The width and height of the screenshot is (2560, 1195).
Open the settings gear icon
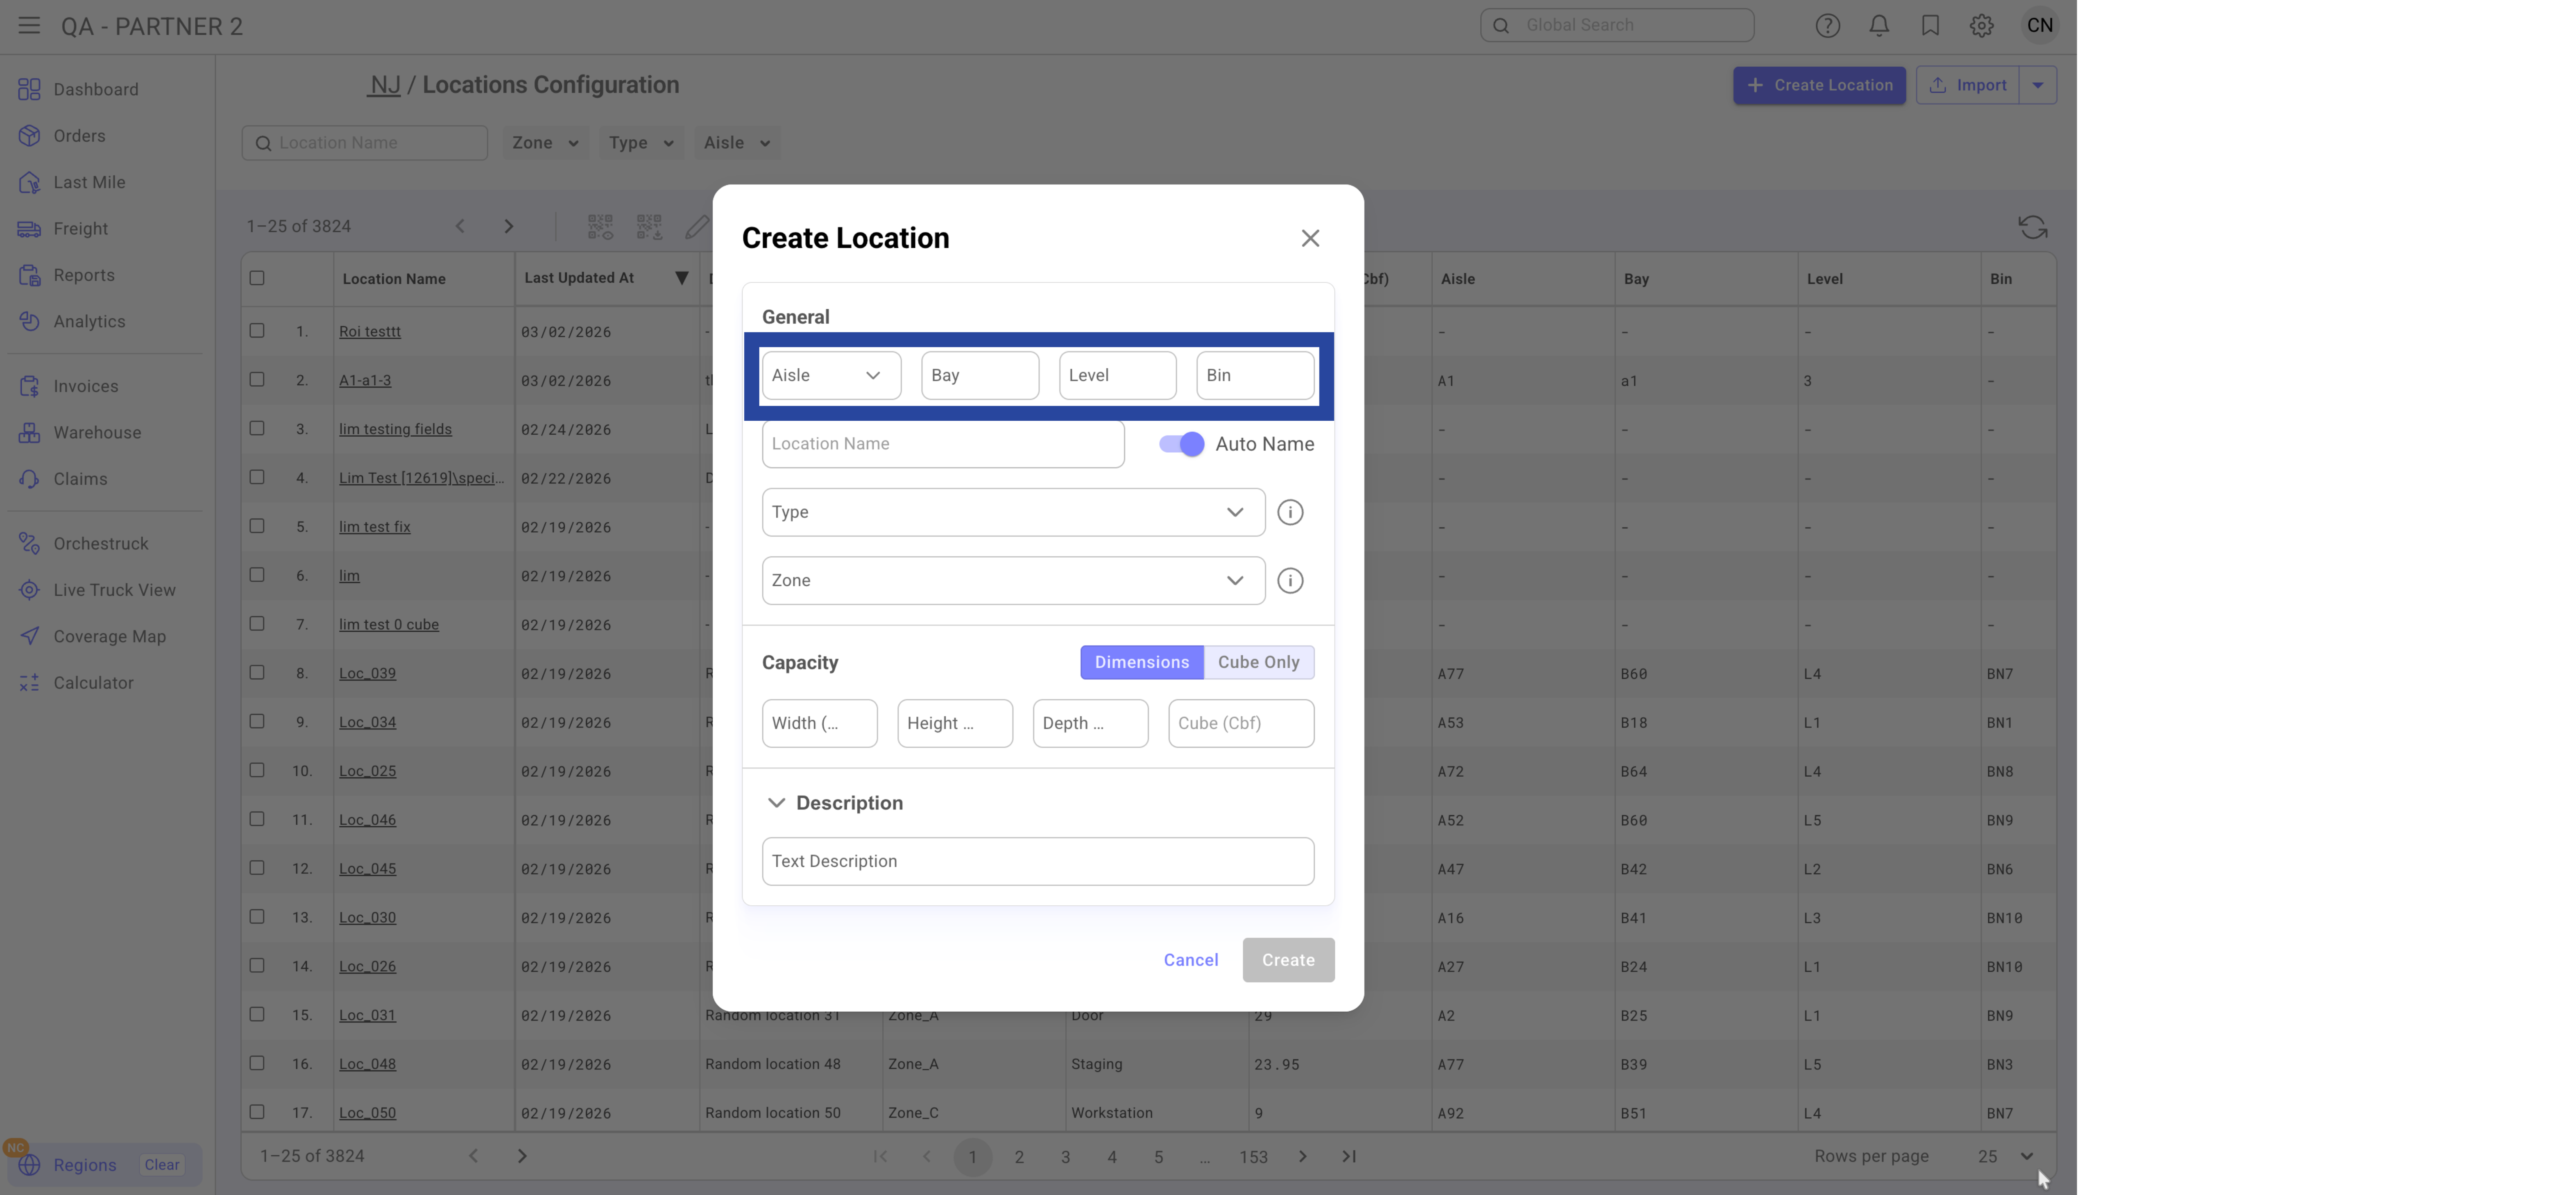[1981, 26]
